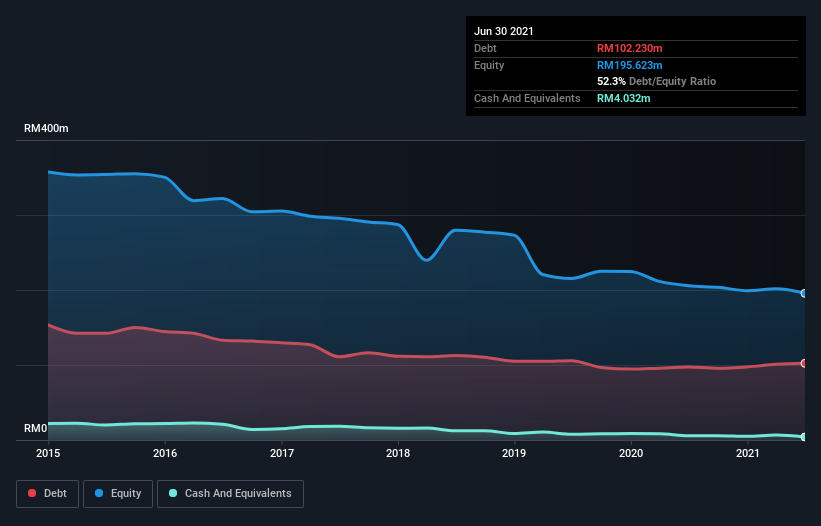Screen dimensions: 821x526
Task: Click the RM4.032m cash value
Action: coord(624,98)
